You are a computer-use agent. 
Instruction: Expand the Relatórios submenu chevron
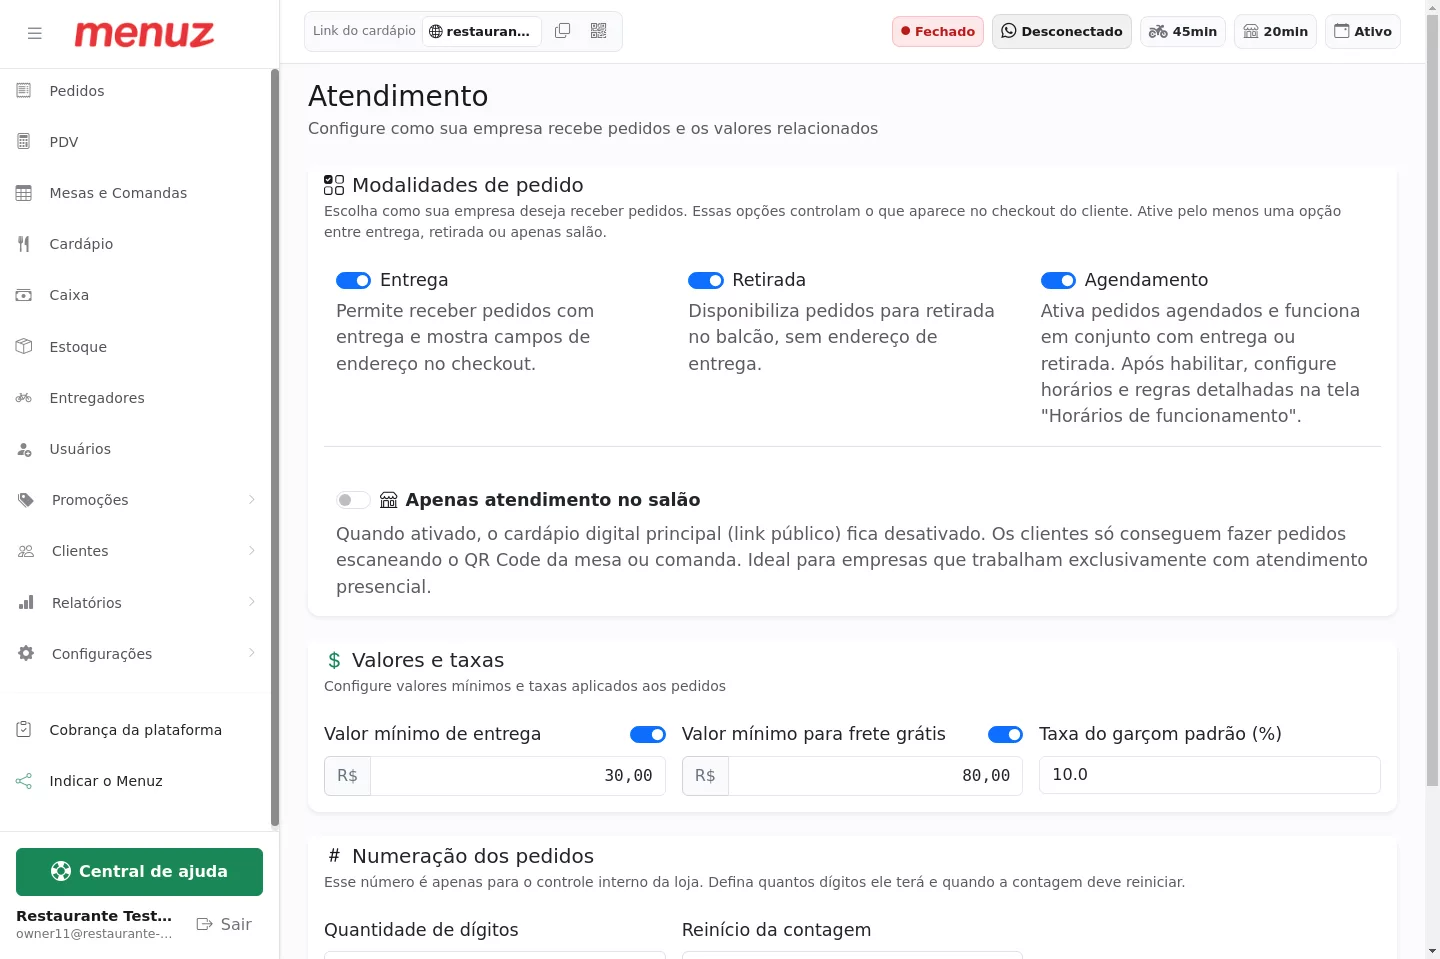point(251,602)
